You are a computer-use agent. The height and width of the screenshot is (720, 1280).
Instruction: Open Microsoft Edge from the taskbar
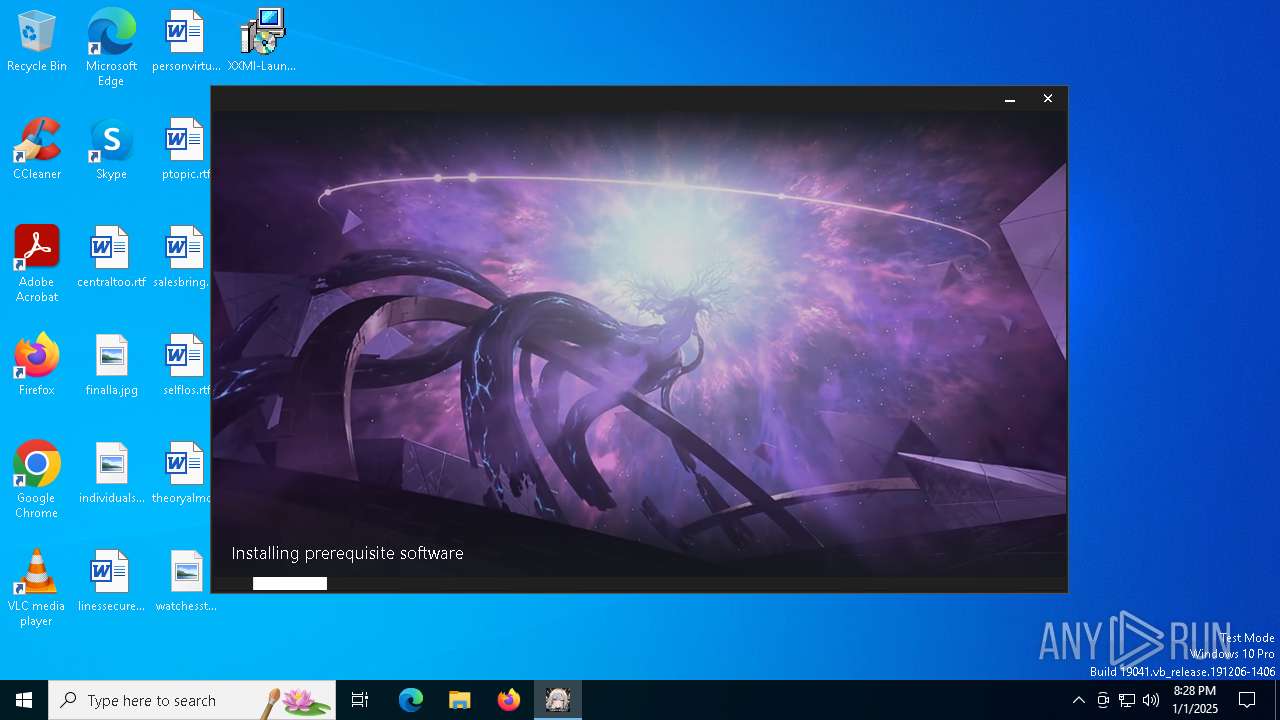pos(411,700)
